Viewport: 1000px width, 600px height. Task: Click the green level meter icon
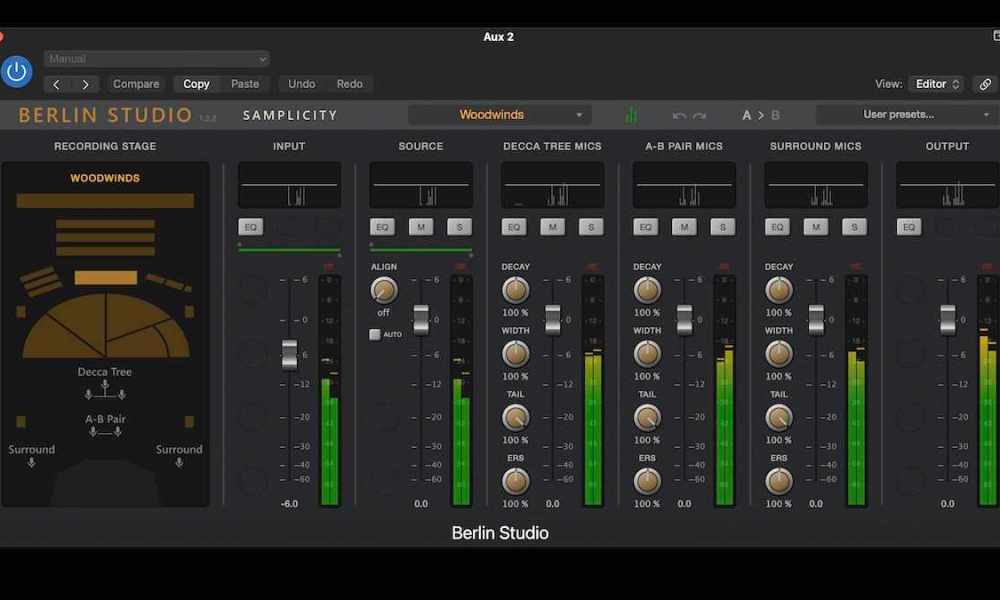point(630,115)
